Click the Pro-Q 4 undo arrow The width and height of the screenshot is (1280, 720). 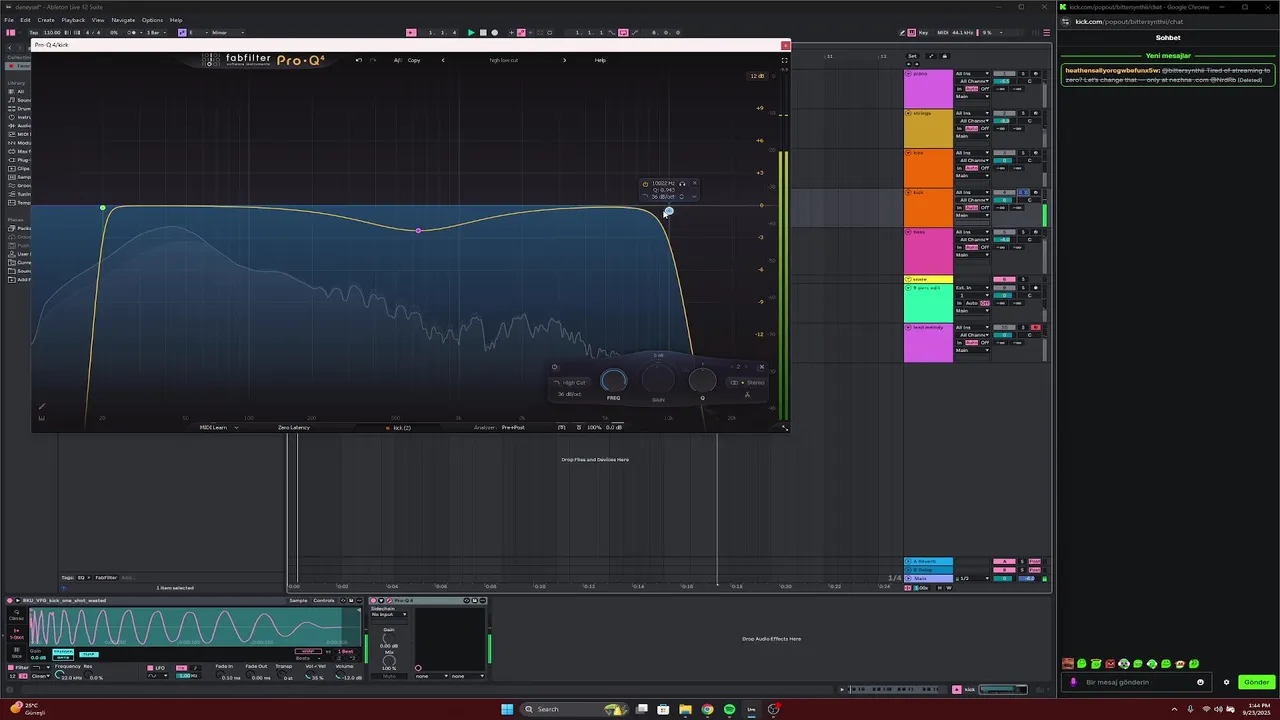click(x=359, y=60)
